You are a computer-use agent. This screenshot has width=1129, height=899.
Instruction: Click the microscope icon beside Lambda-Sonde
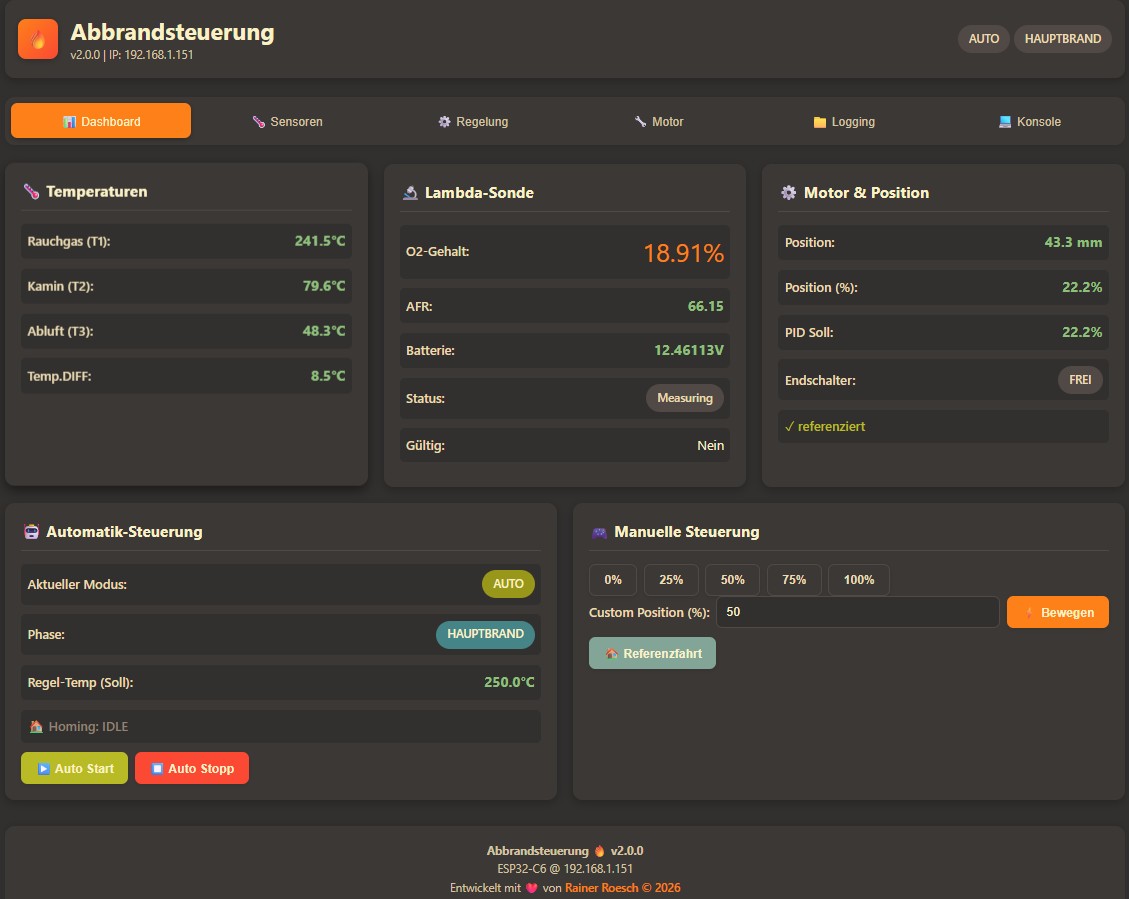click(x=410, y=193)
